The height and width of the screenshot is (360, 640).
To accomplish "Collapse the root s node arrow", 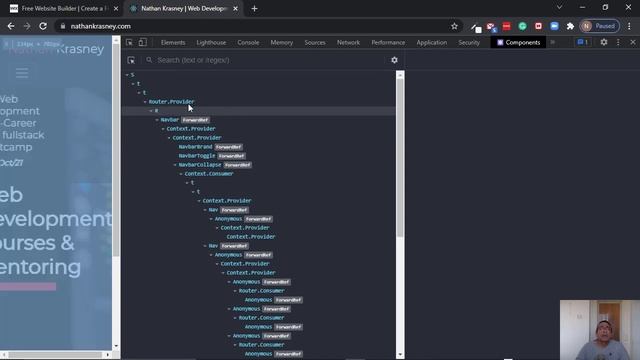I will pyautogui.click(x=127, y=75).
